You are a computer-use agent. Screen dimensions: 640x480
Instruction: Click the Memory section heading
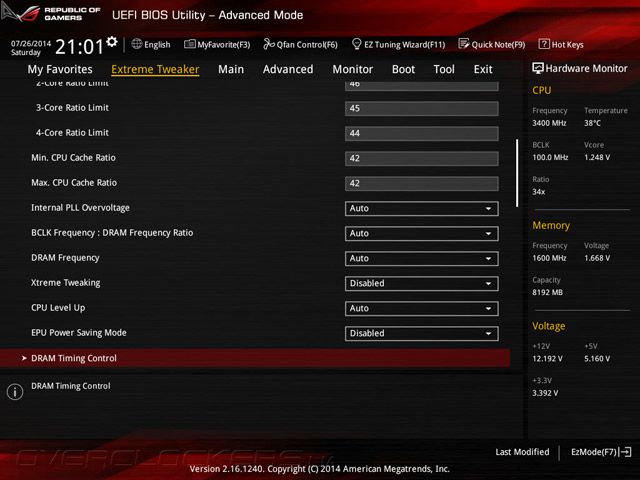pos(551,225)
